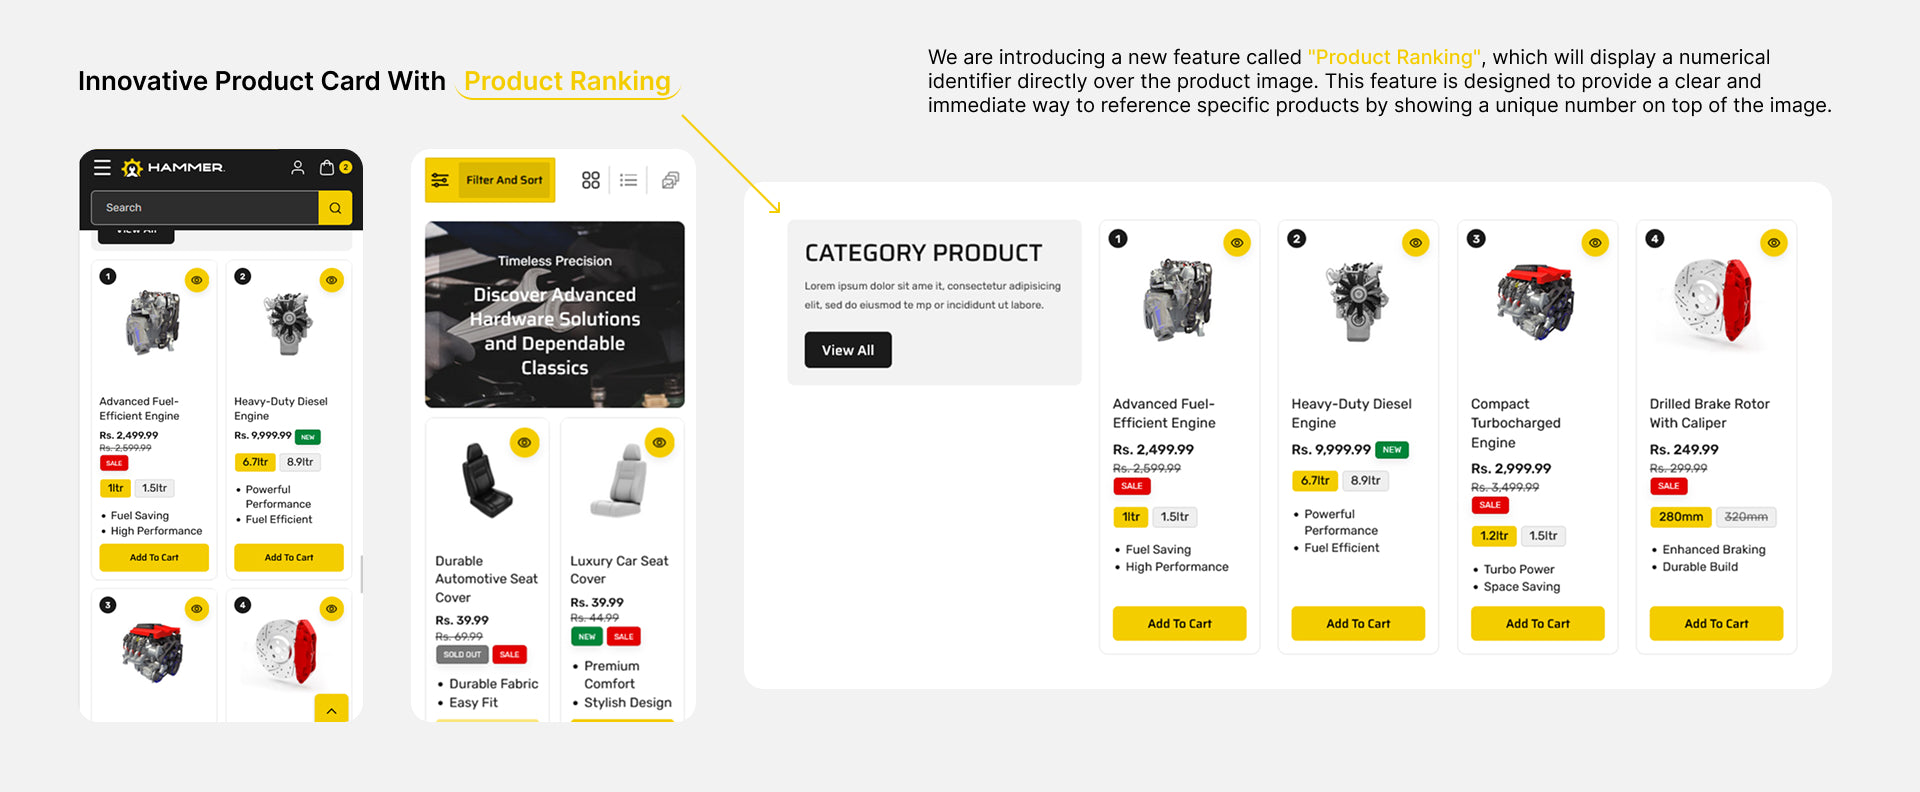Viewport: 1920px width, 792px height.
Task: Choose the yellow 280mm size swatch
Action: [x=1680, y=517]
